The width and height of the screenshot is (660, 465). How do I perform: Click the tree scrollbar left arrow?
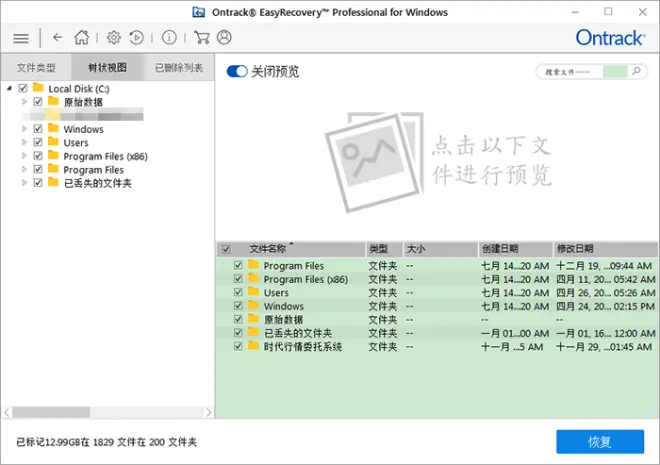[7, 412]
